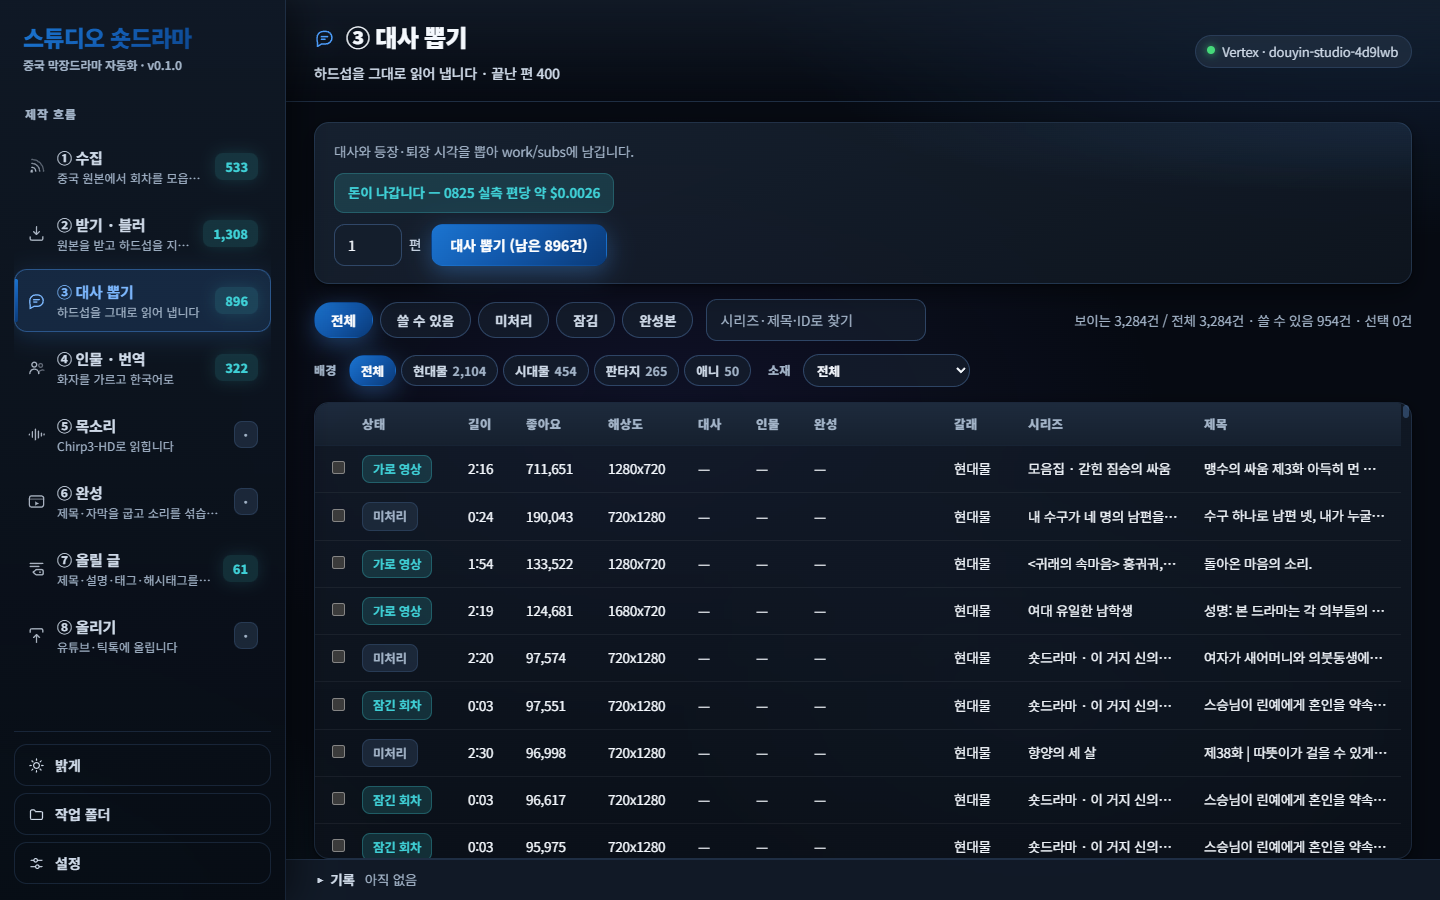This screenshot has height=900, width=1440.
Task: Click the 인물·번역 people icon
Action: [37, 368]
